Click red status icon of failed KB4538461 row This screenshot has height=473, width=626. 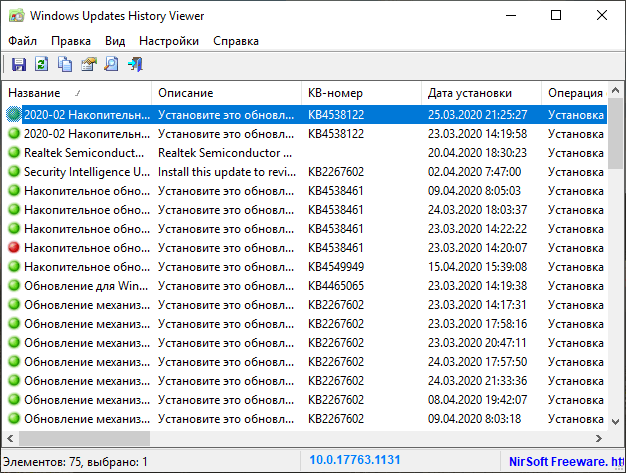(x=14, y=247)
